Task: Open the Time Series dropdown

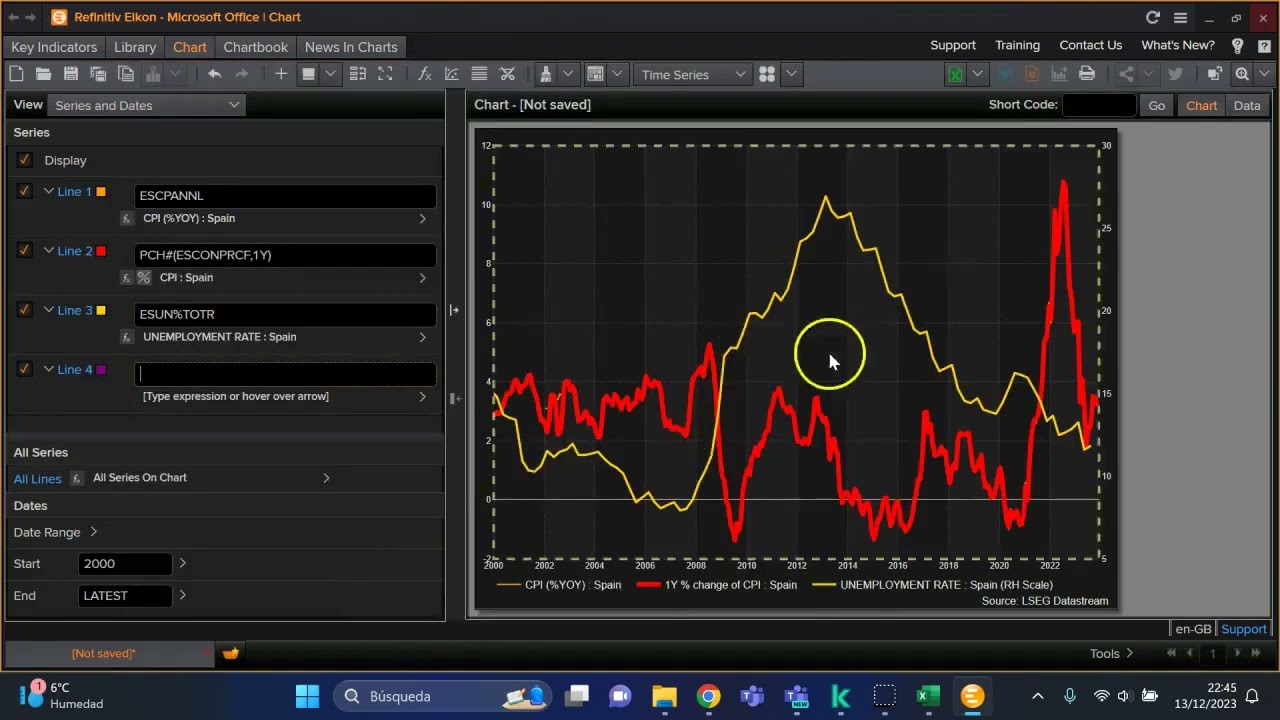Action: [693, 74]
